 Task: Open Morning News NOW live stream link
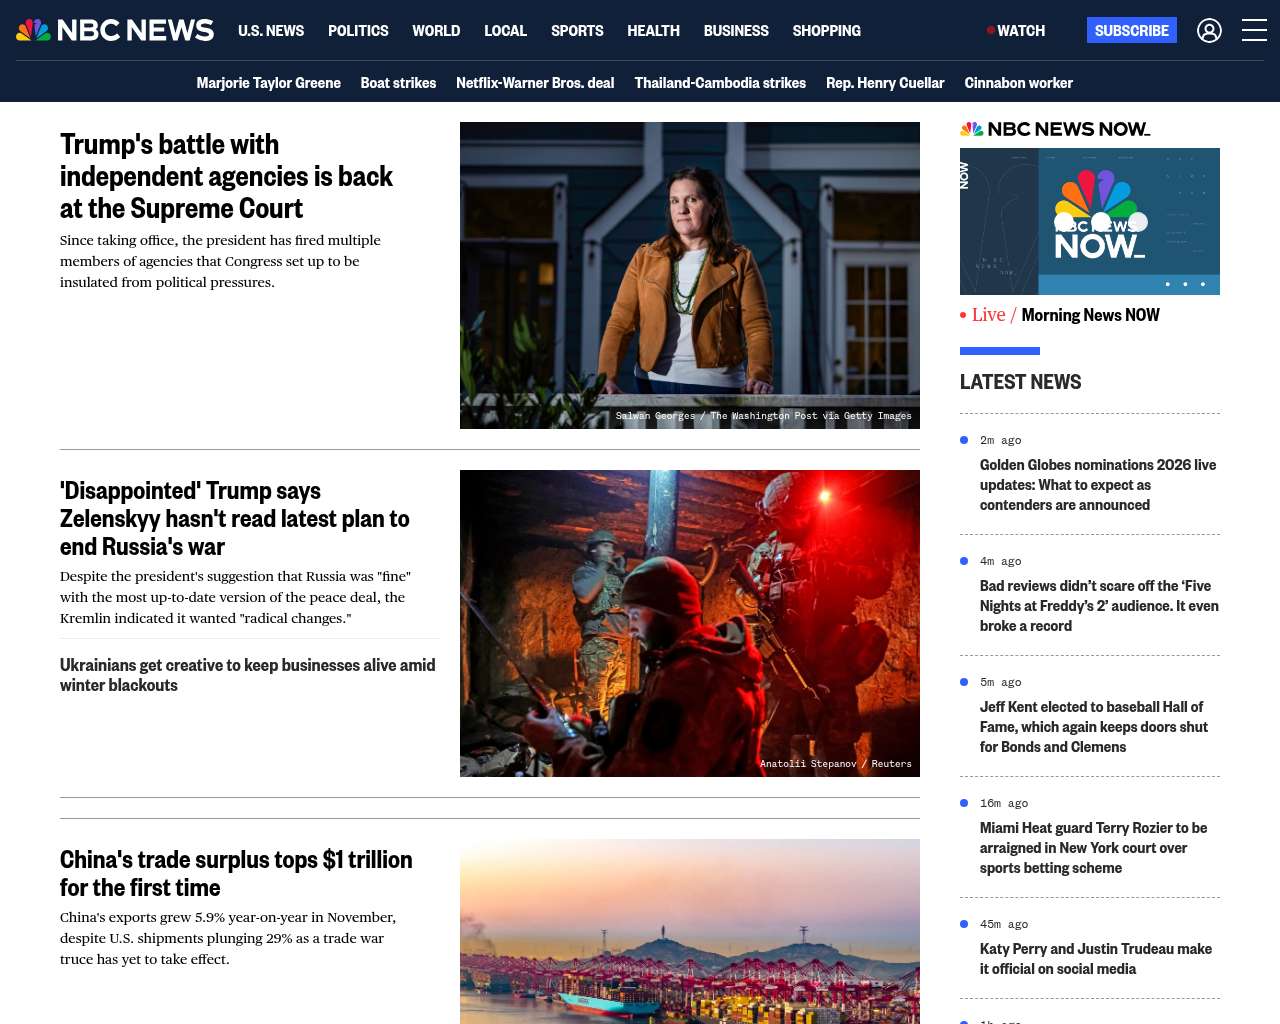pyautogui.click(x=1090, y=315)
